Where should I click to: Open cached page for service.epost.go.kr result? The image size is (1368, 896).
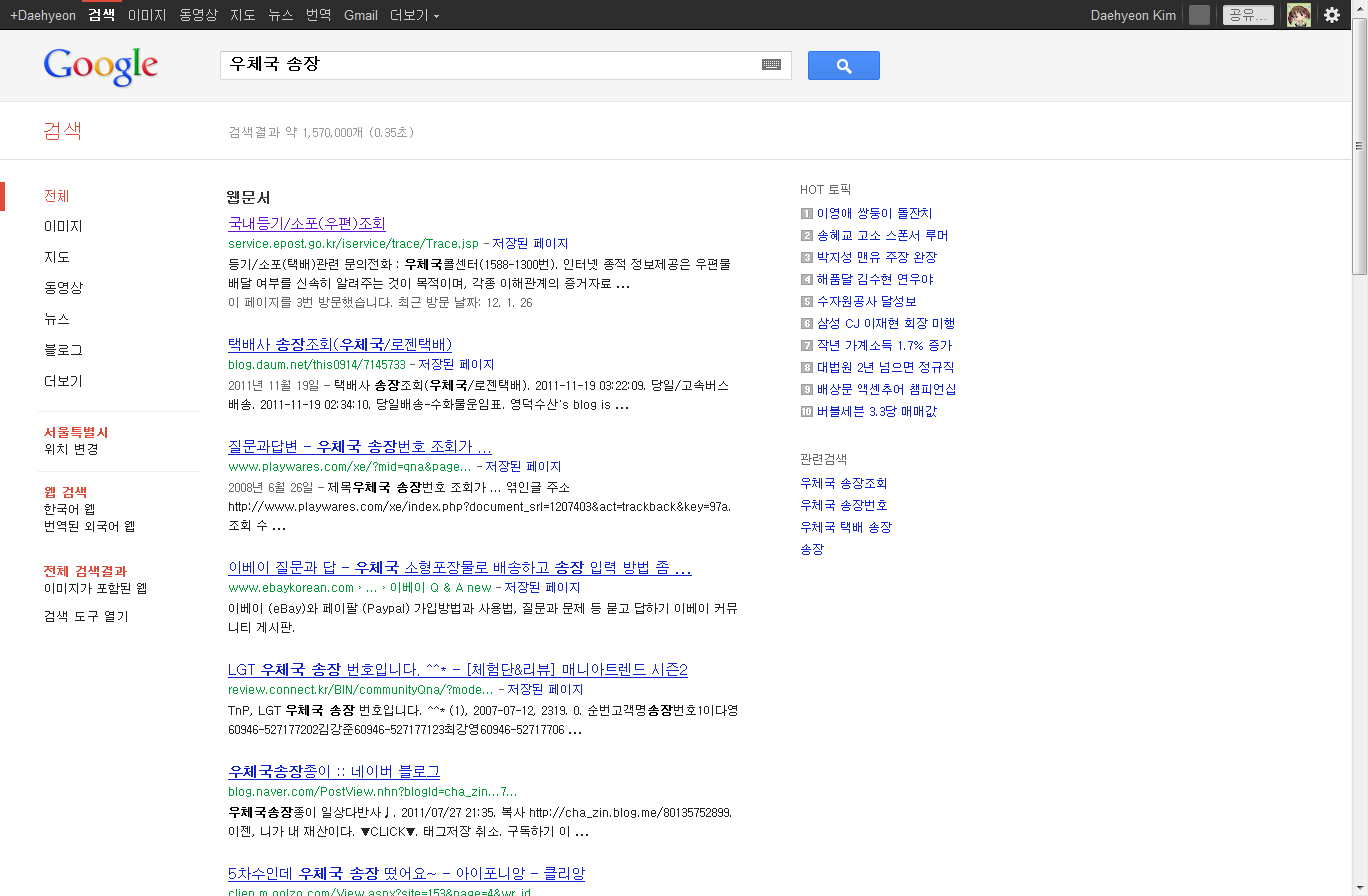[x=530, y=244]
